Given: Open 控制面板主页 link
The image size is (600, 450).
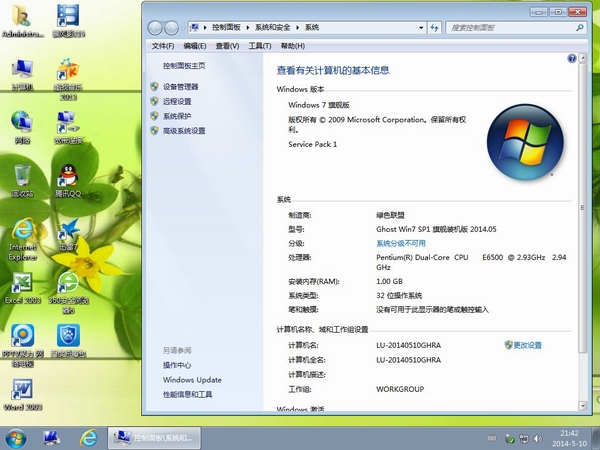Looking at the screenshot, I should click(184, 66).
